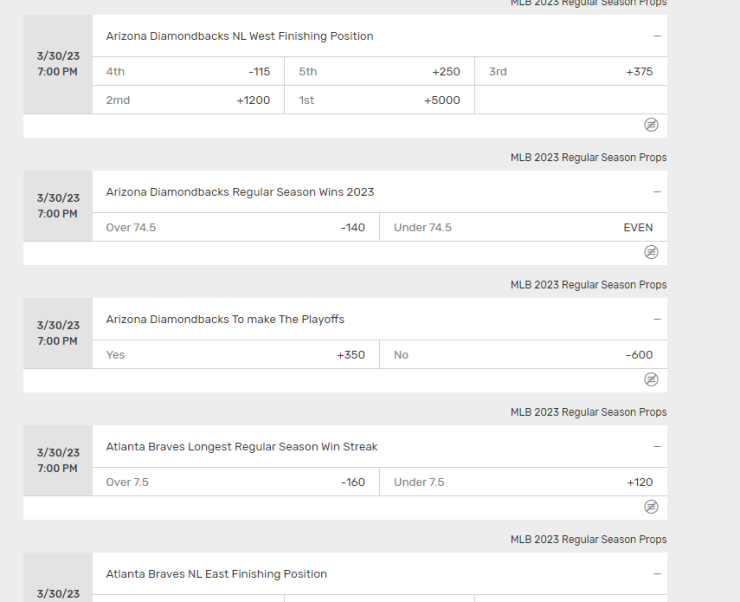Bet Over 7.5 win streak at -160
740x602 pixels.
(x=235, y=482)
